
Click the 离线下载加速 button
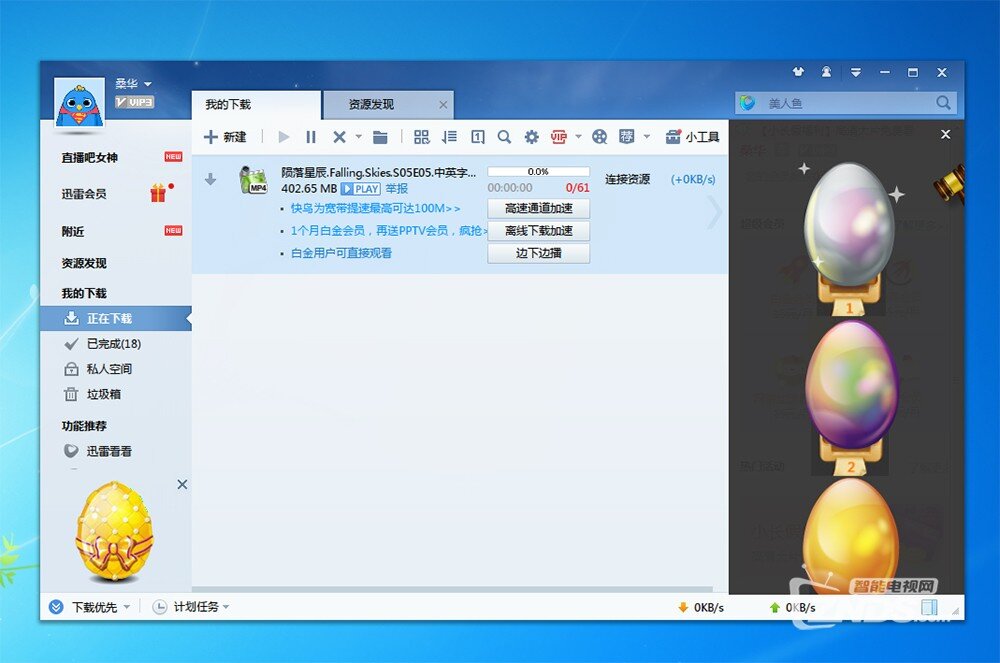[539, 231]
